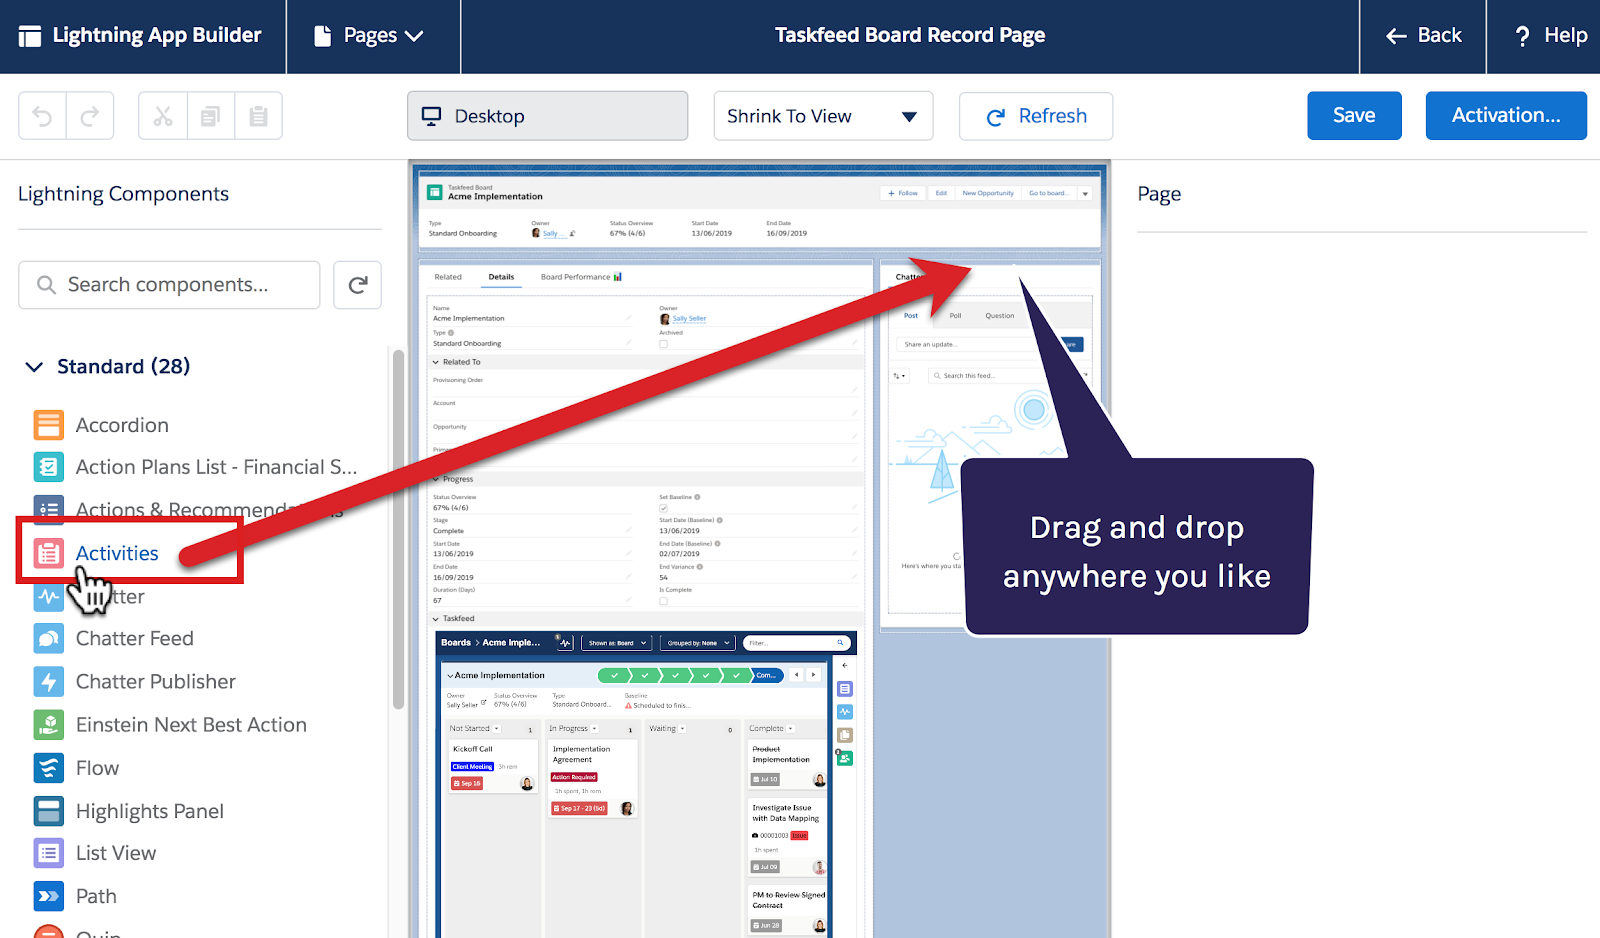This screenshot has width=1600, height=938.
Task: Click the Edit button on record
Action: point(941,193)
